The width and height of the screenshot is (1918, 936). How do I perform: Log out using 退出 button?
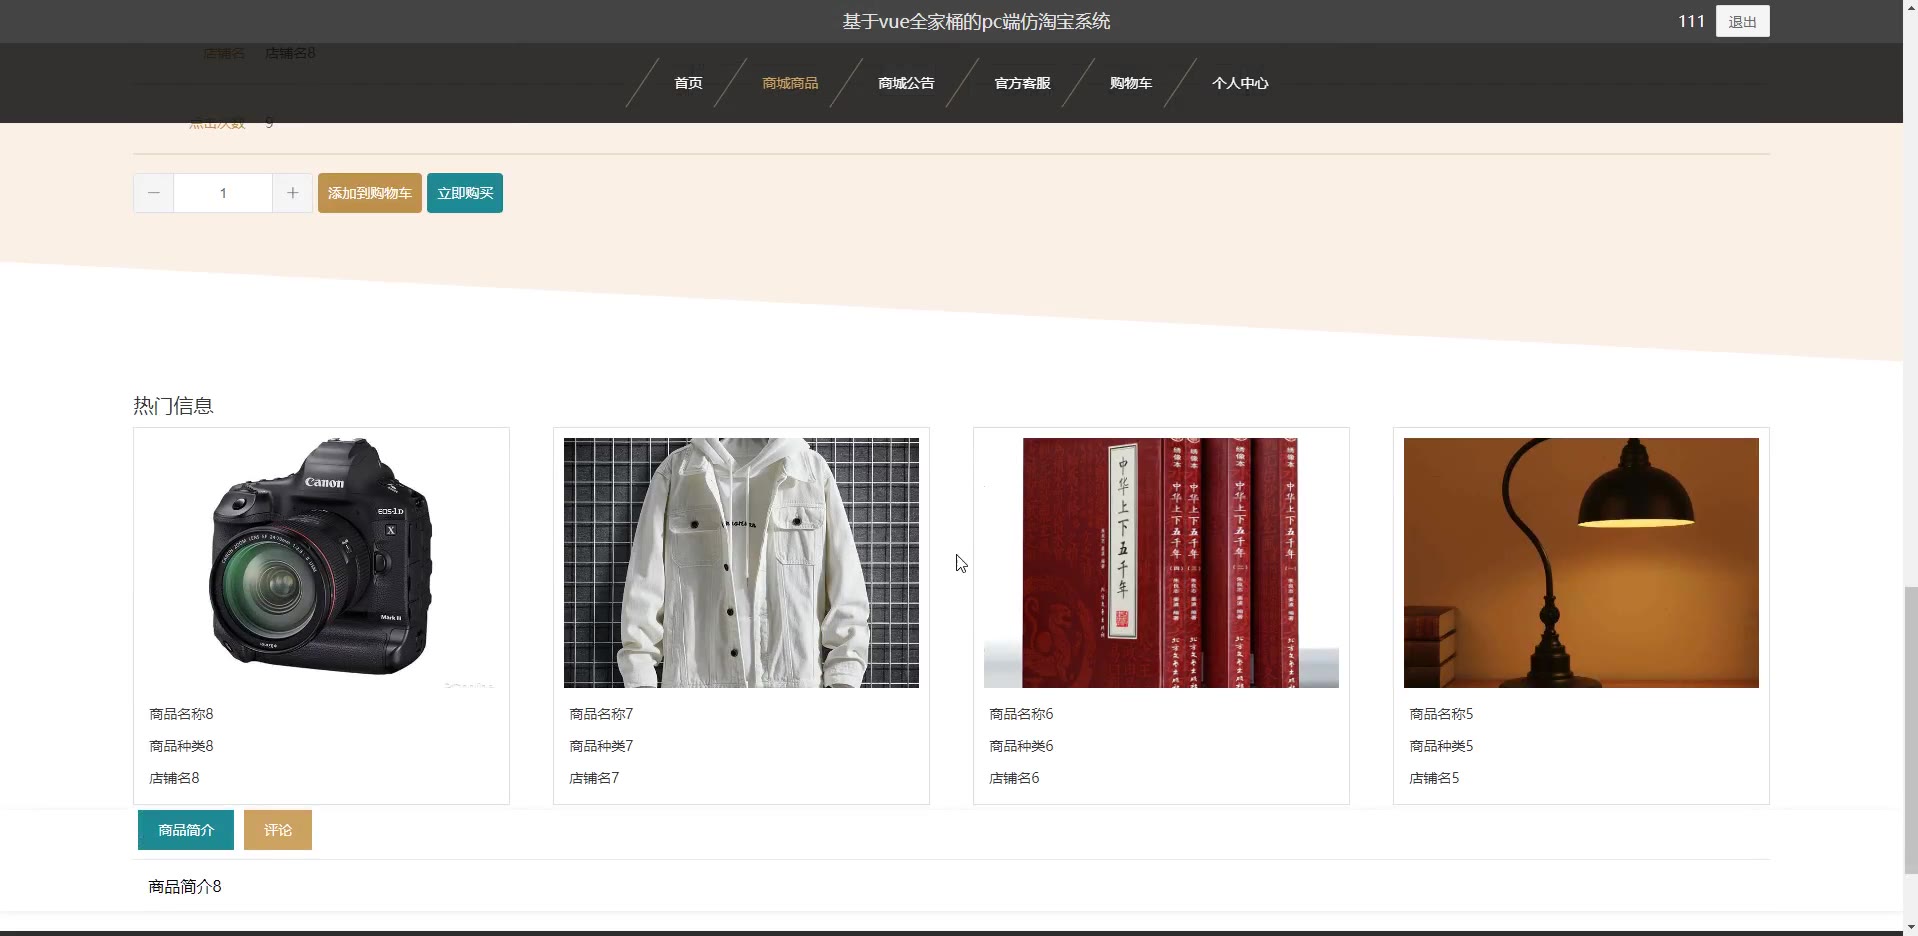point(1742,21)
